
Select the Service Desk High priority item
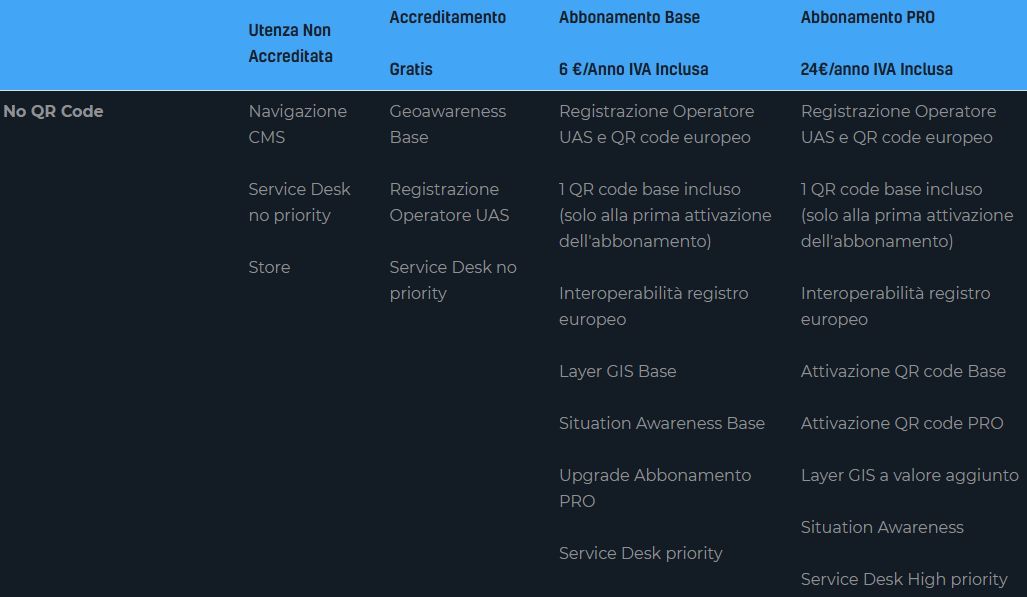[903, 579]
